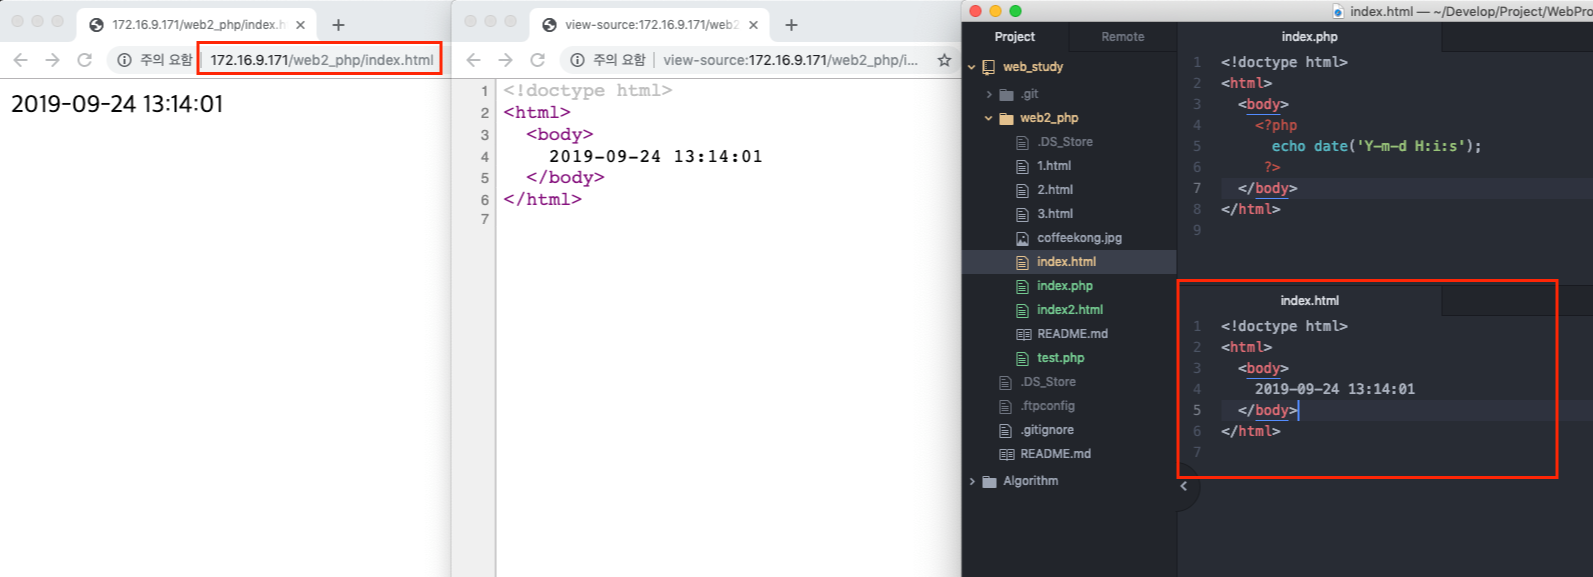Select the 172.16.9.171/web2_php/index browser tab
This screenshot has height=577, width=1593.
[198, 25]
